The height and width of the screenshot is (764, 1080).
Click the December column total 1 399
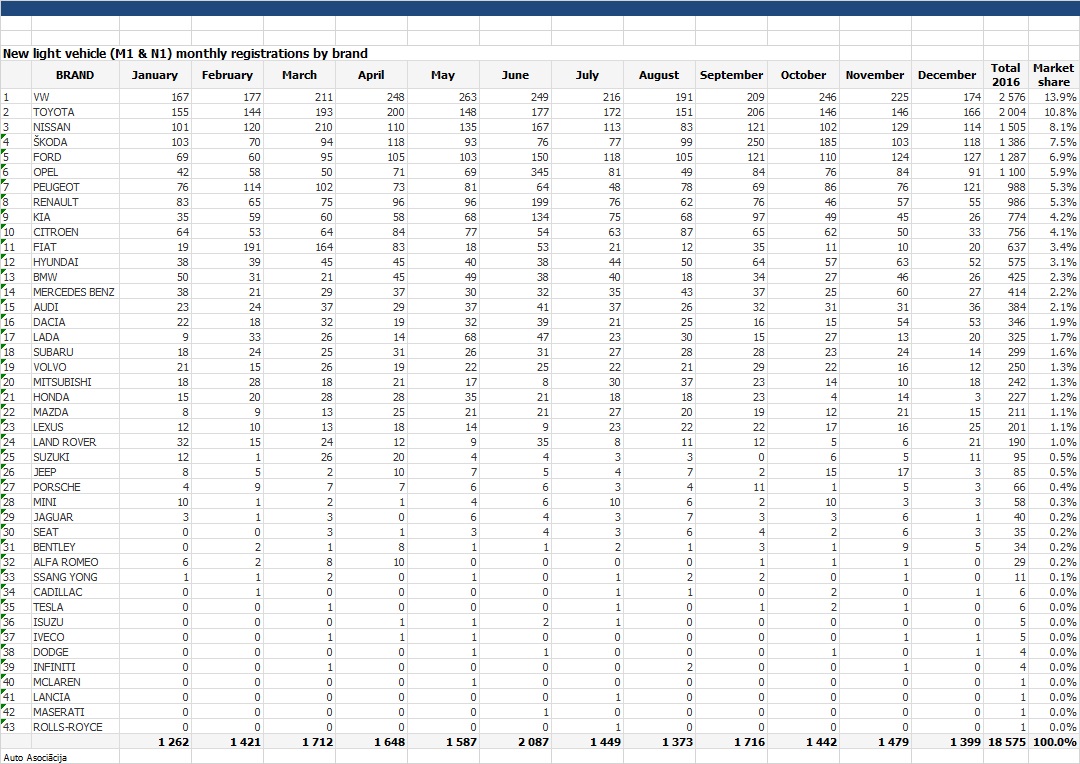tap(947, 742)
